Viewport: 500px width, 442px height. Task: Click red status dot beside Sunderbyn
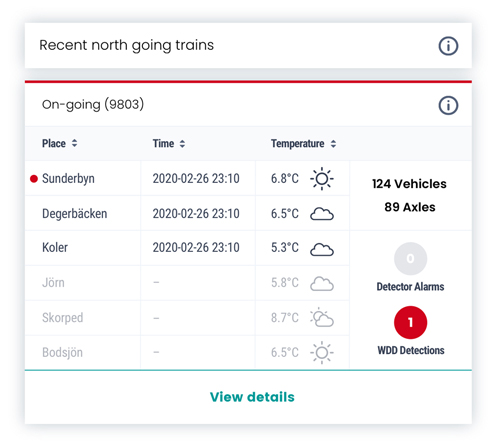point(34,179)
